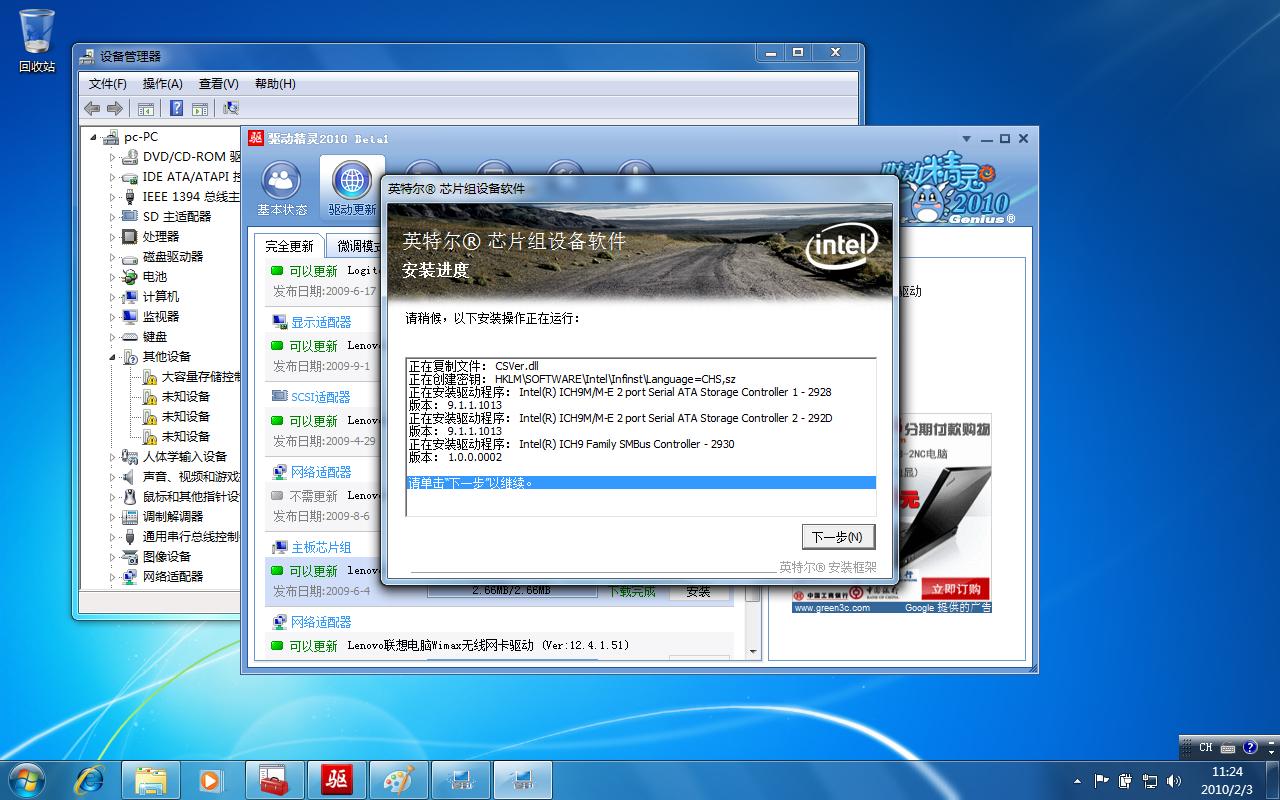Open the Windows Start menu orb
This screenshot has width=1280, height=800.
point(25,779)
